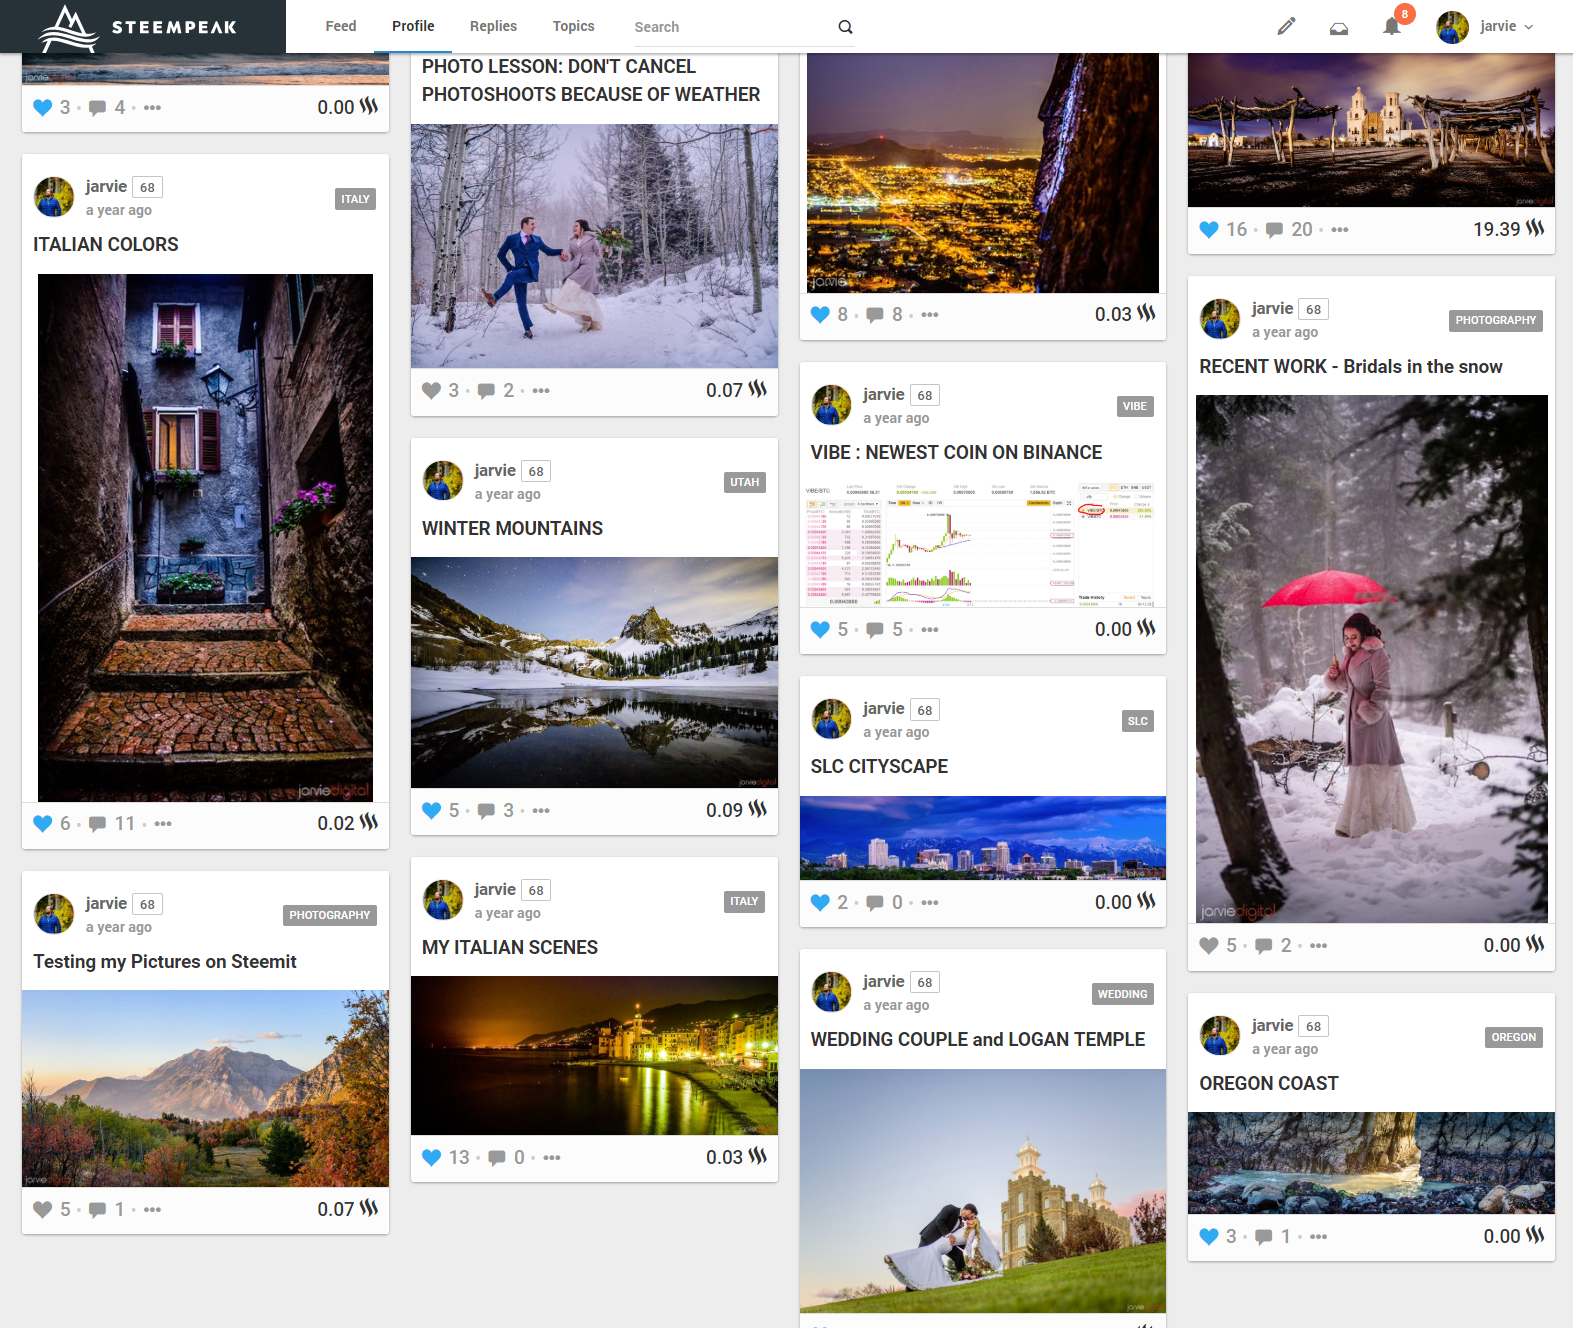Click the wallet icon in header
The image size is (1573, 1328).
click(x=1338, y=28)
